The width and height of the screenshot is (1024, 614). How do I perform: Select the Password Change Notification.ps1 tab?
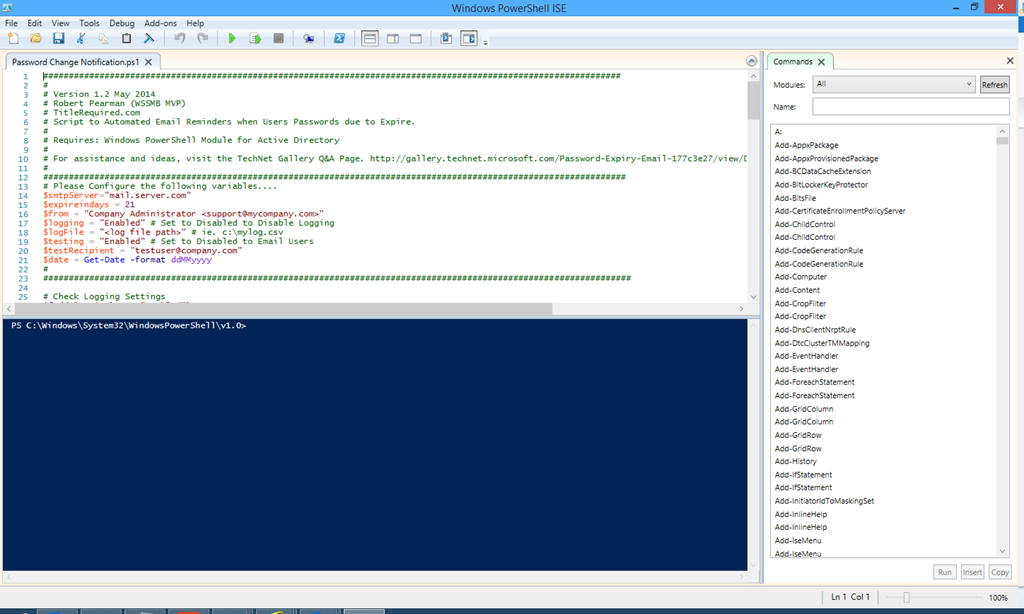tap(75, 62)
